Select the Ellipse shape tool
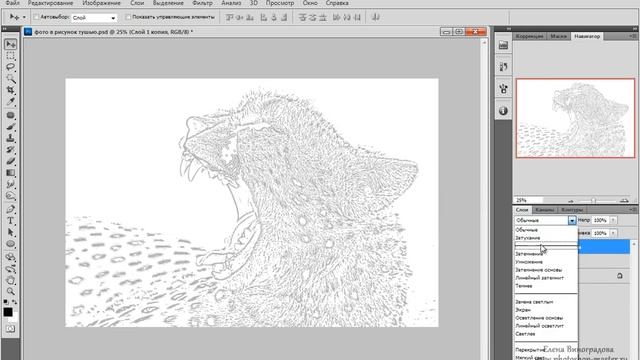Screen dimensions: 640x360 coord(11,244)
